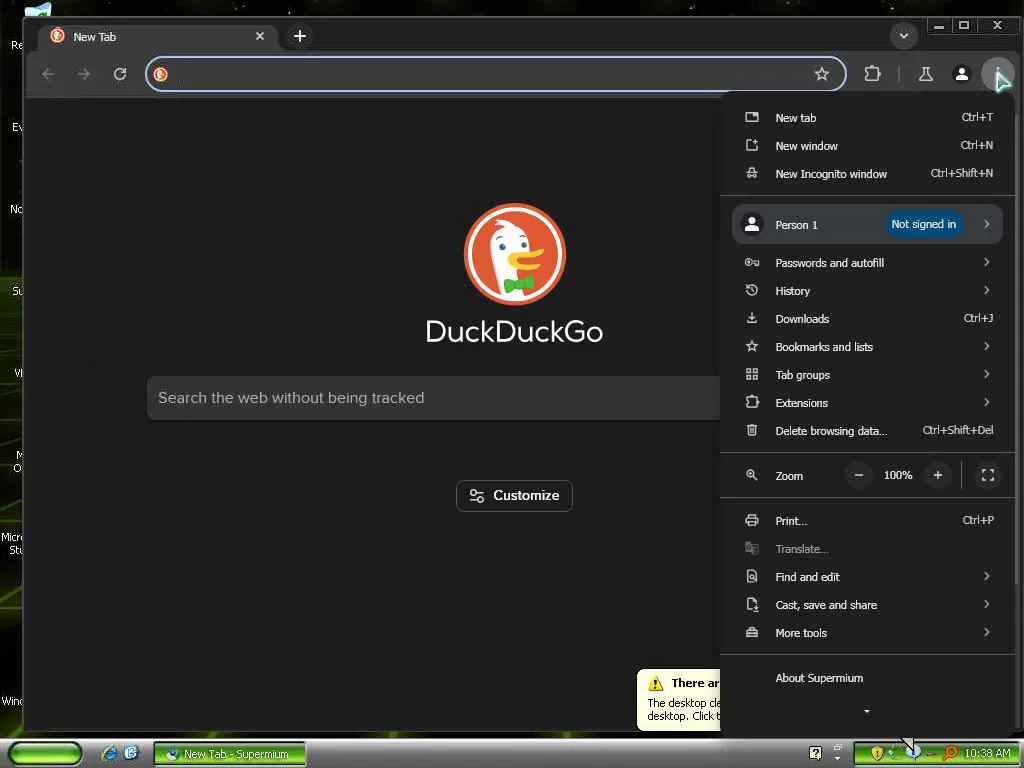Click the New Tab - Supermium taskbar button
This screenshot has height=768, width=1024.
click(x=230, y=754)
